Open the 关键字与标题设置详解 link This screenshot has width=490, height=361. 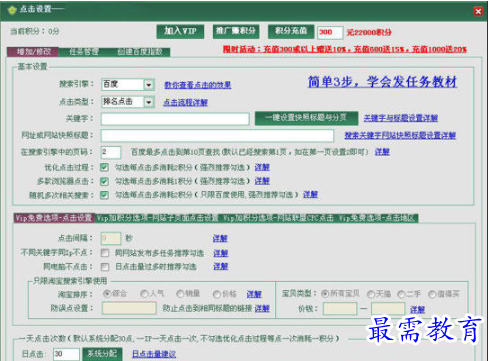point(401,118)
